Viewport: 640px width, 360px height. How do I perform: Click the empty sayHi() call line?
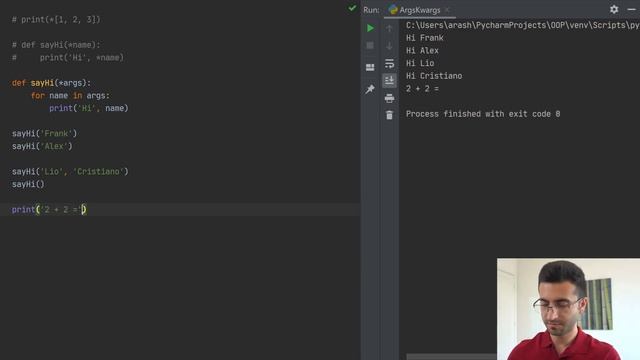(x=28, y=184)
